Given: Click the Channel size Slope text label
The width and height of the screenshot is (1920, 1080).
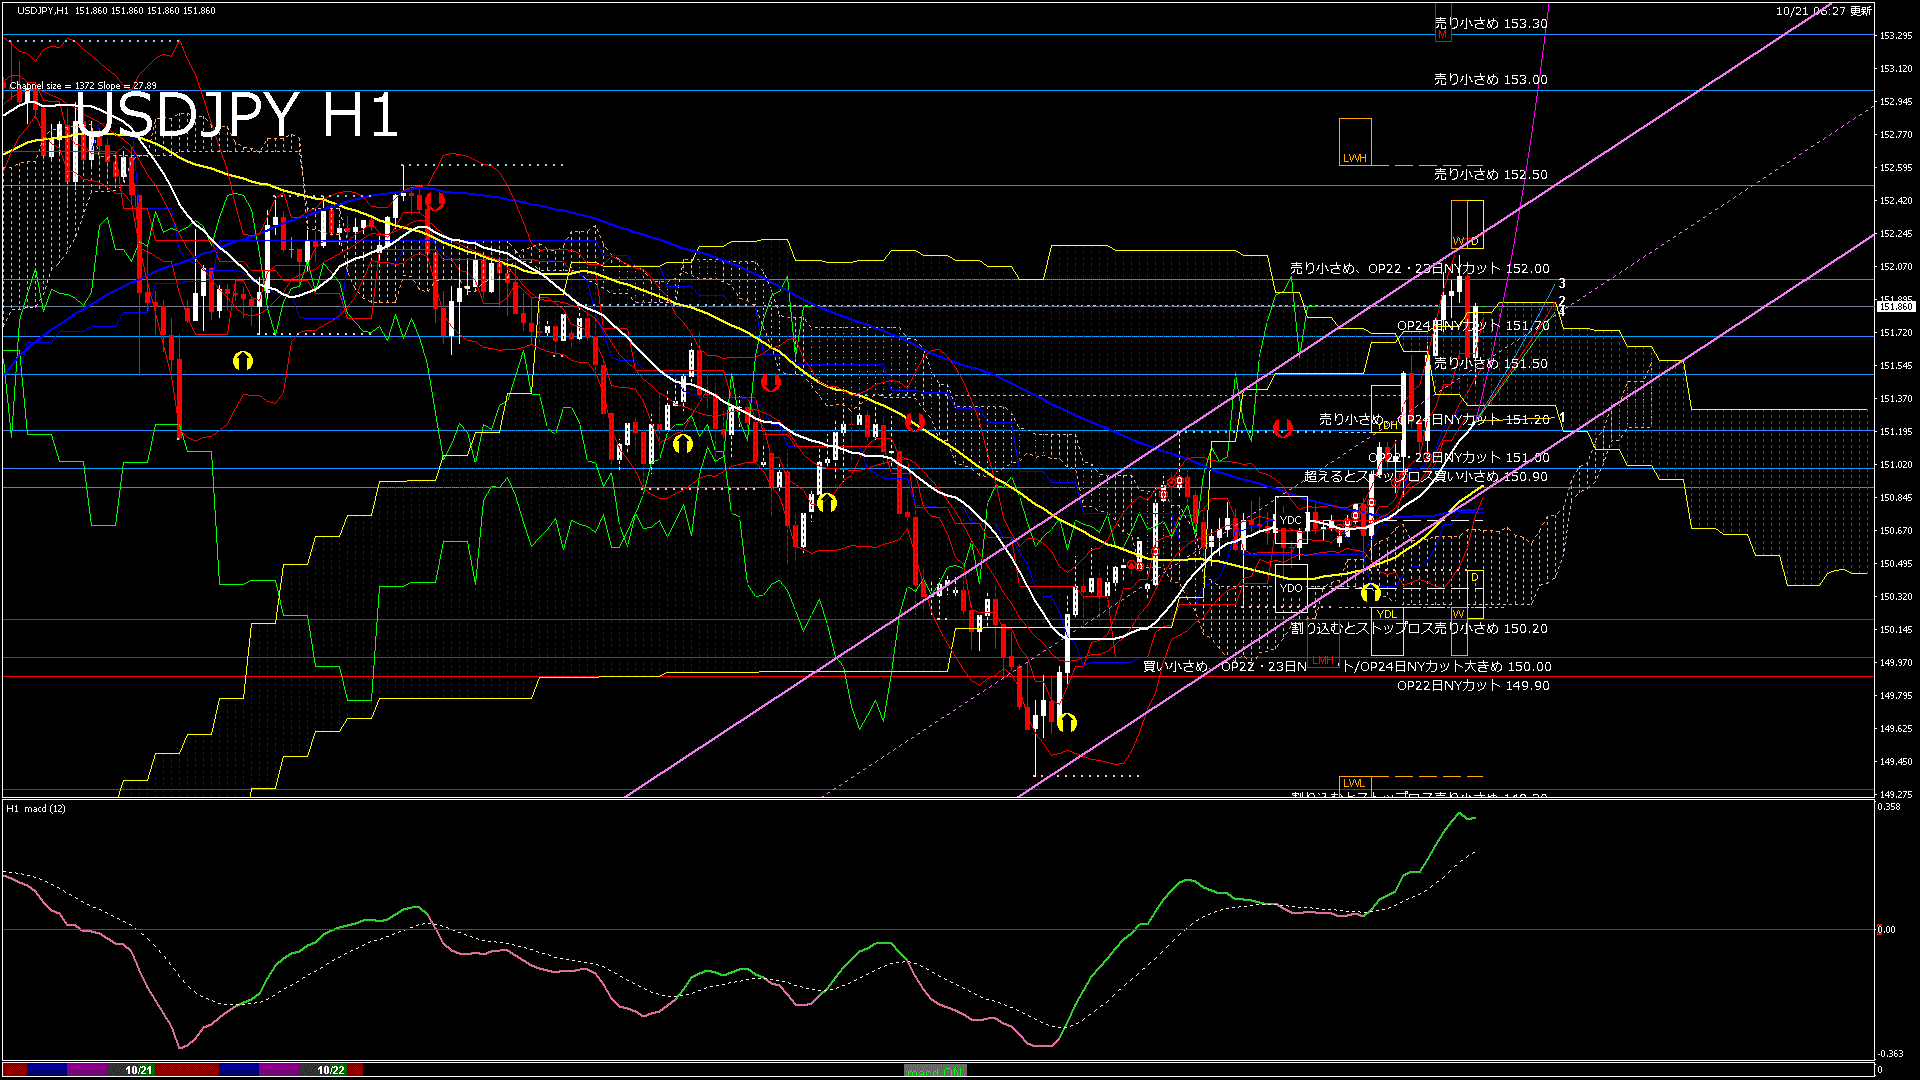Looking at the screenshot, I should point(83,86).
